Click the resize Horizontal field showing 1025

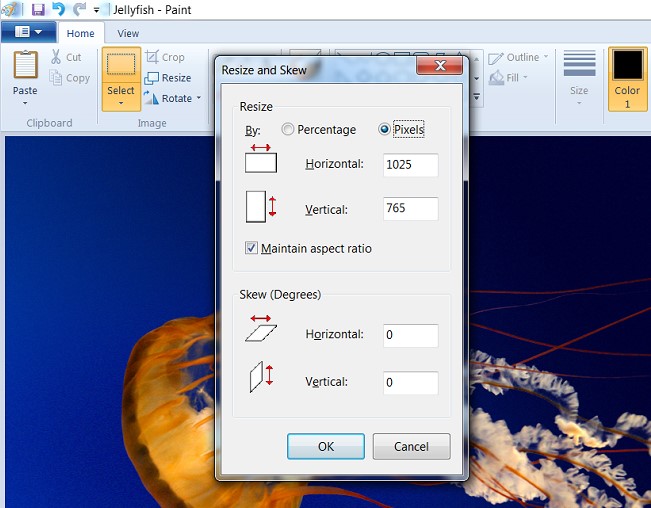410,165
